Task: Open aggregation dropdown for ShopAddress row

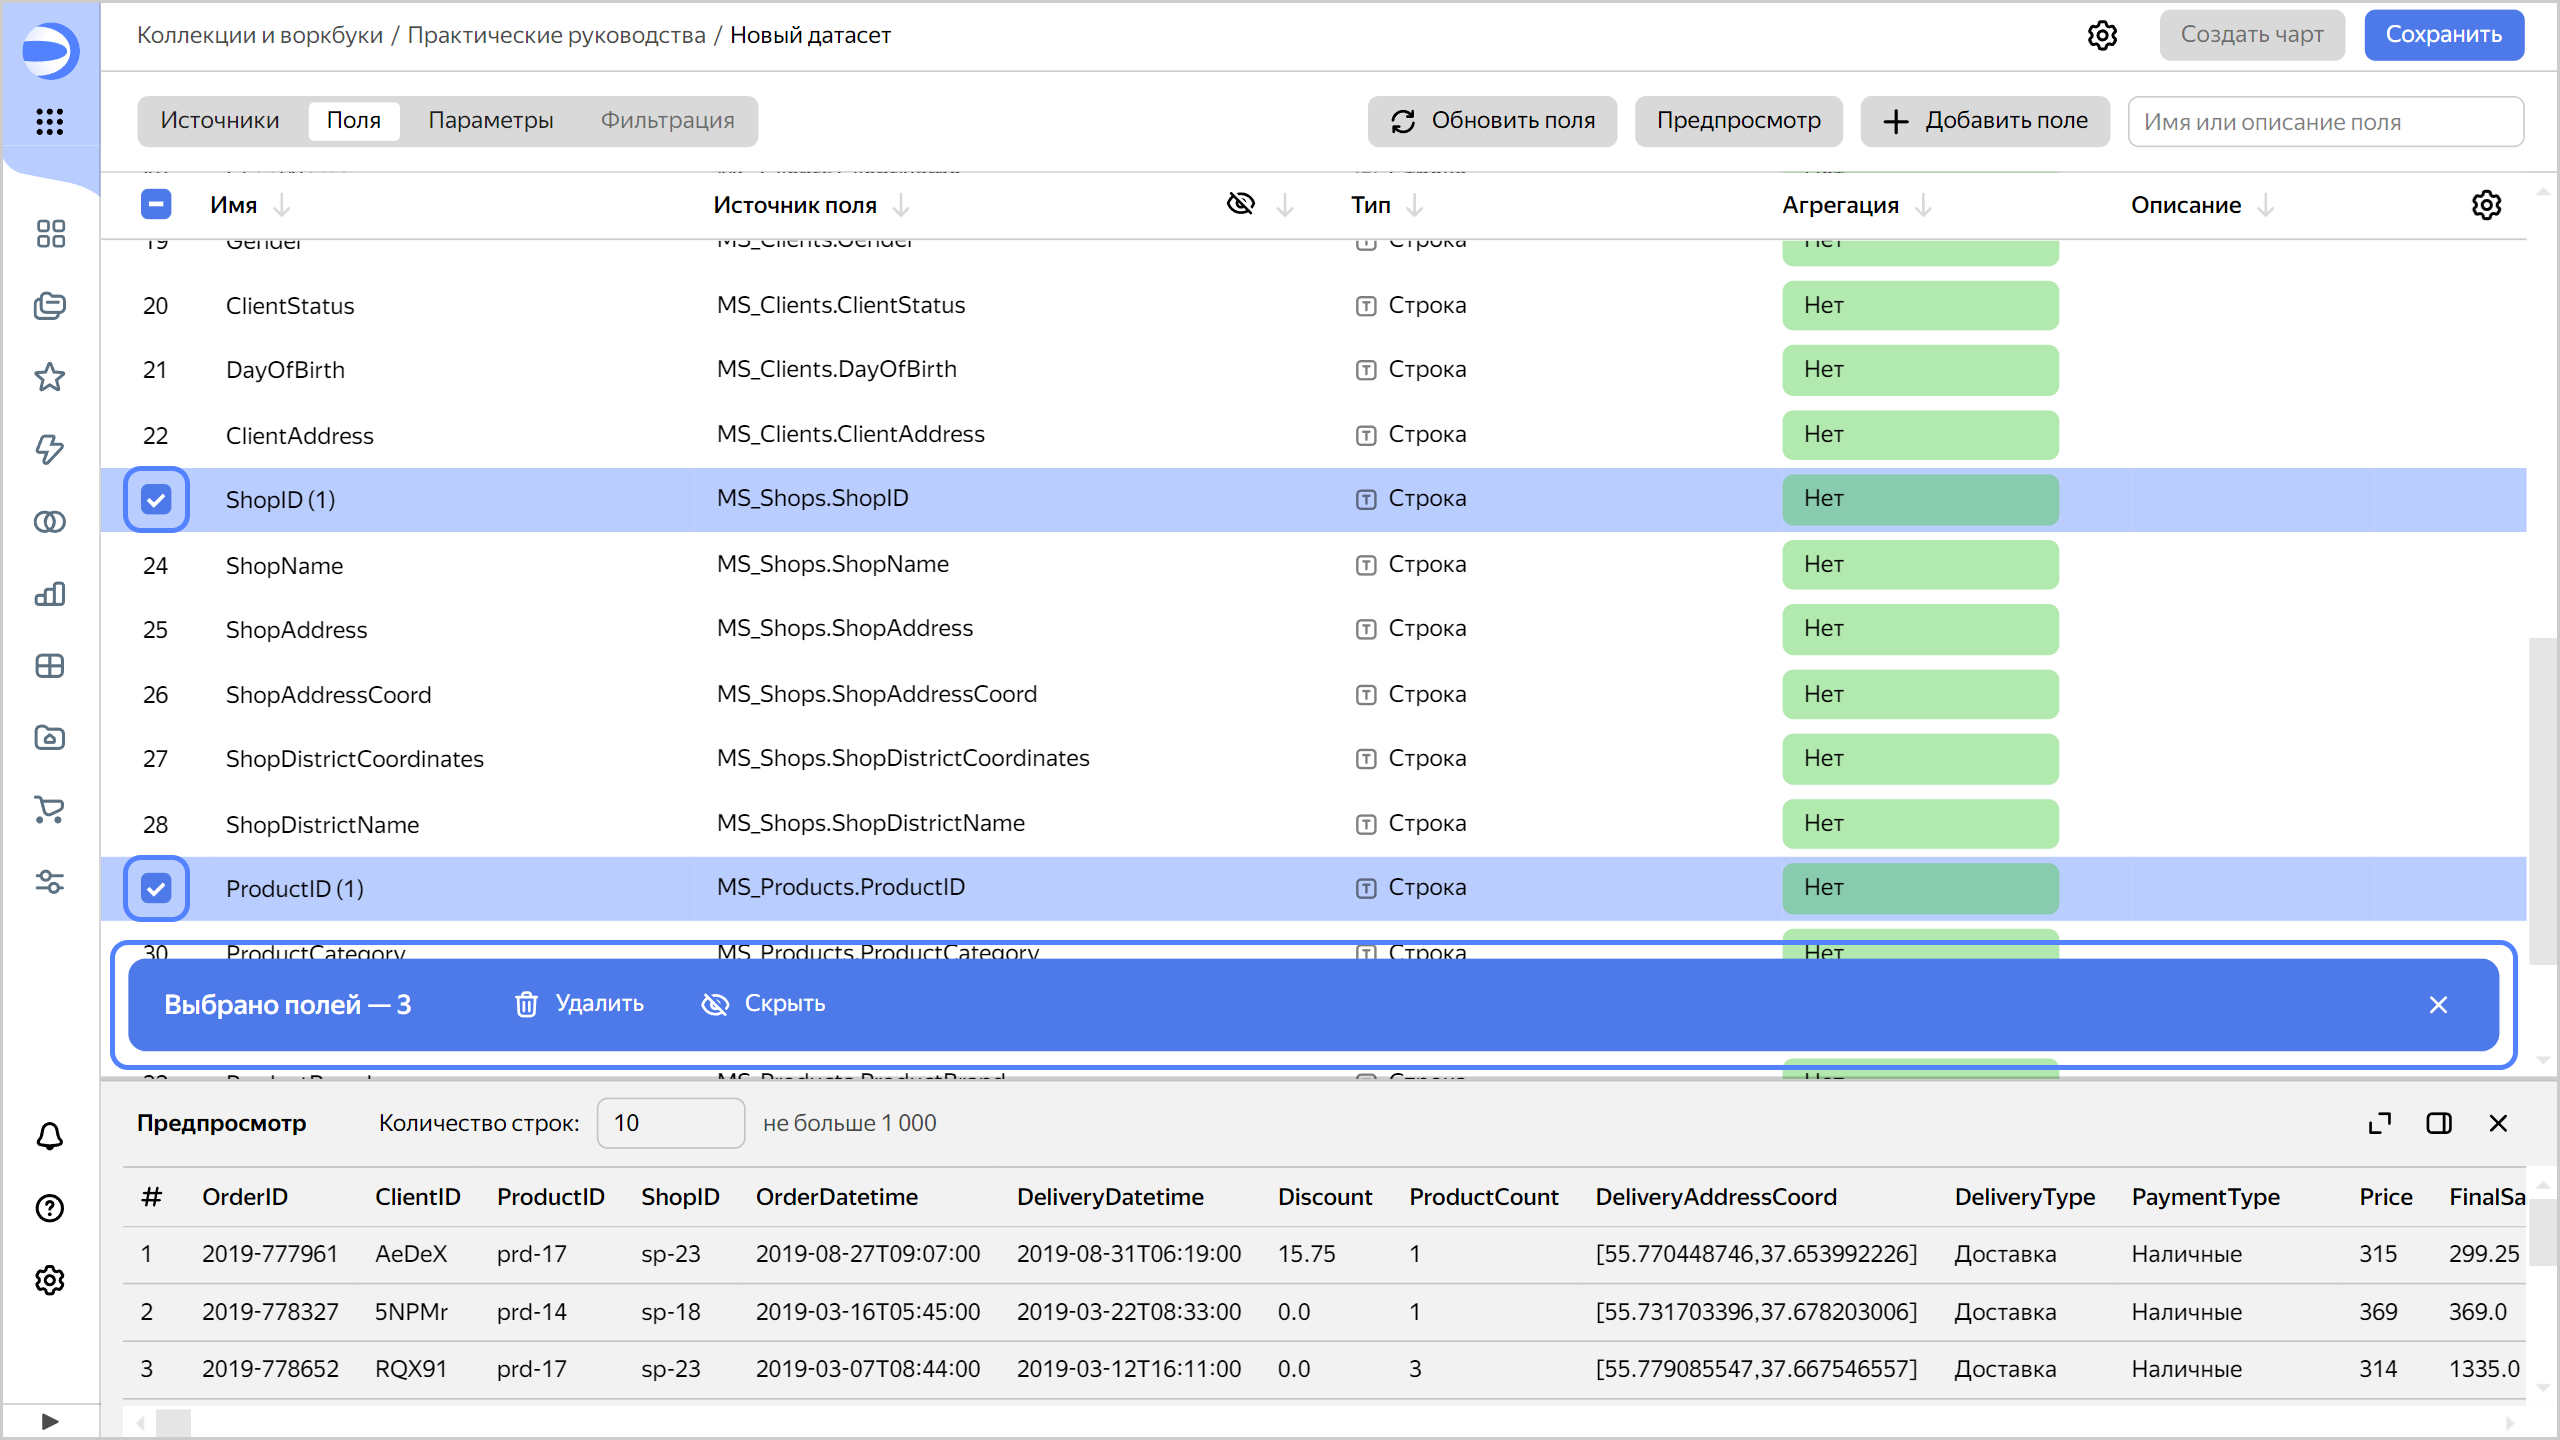Action: [1919, 629]
